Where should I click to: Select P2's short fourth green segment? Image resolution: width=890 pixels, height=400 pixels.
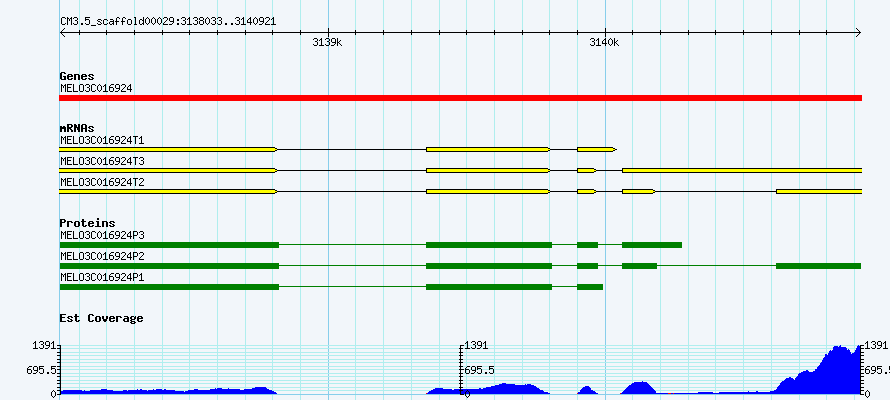click(x=640, y=266)
